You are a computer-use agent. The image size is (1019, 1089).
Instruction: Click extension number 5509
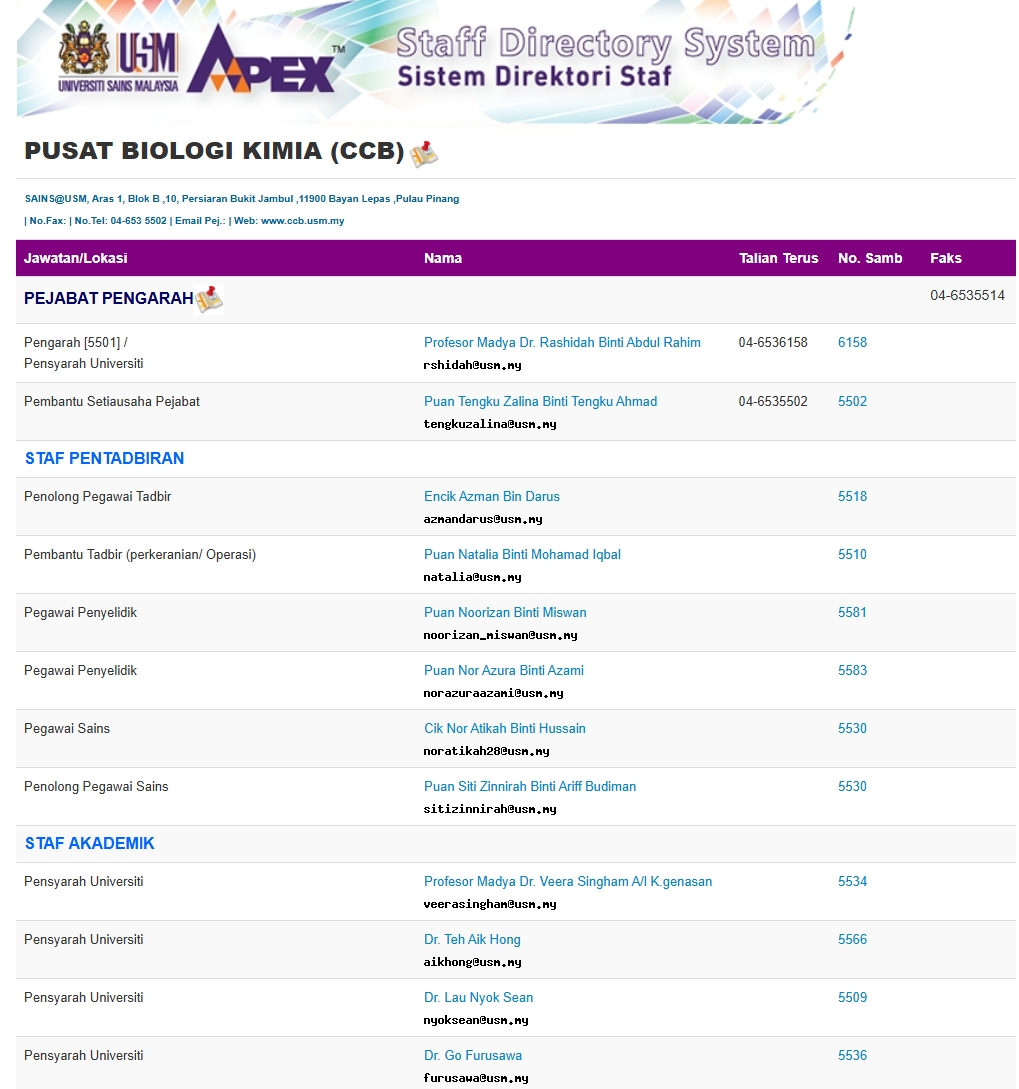coord(852,997)
